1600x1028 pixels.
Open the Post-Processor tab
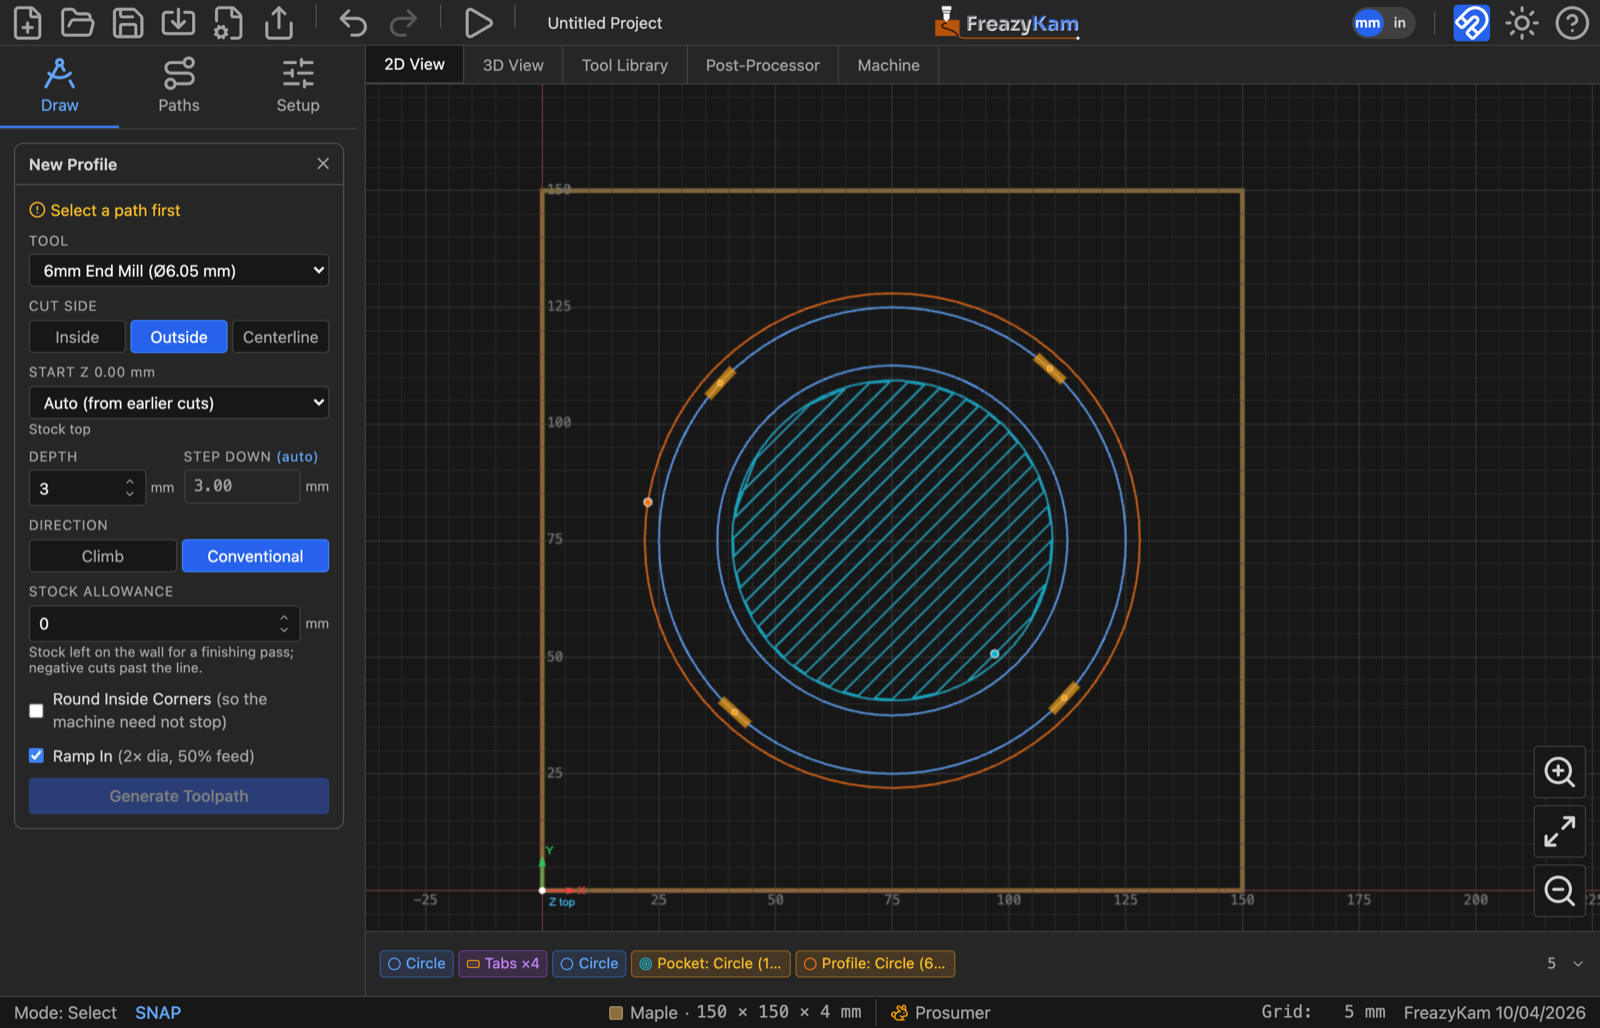(x=763, y=65)
